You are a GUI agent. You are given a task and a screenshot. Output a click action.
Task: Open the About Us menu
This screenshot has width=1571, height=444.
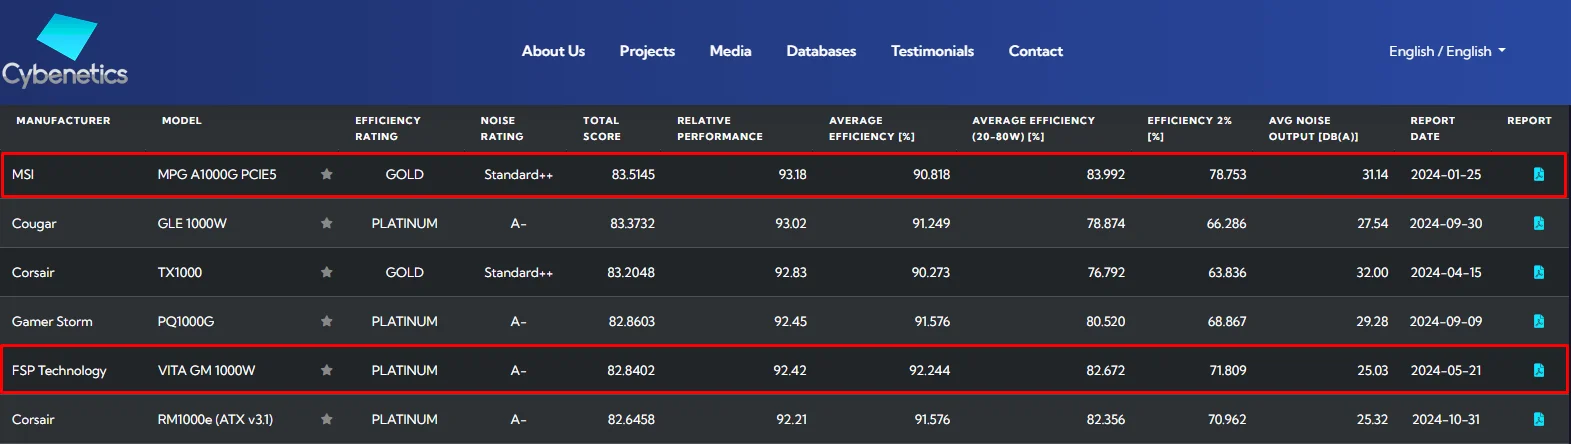553,51
